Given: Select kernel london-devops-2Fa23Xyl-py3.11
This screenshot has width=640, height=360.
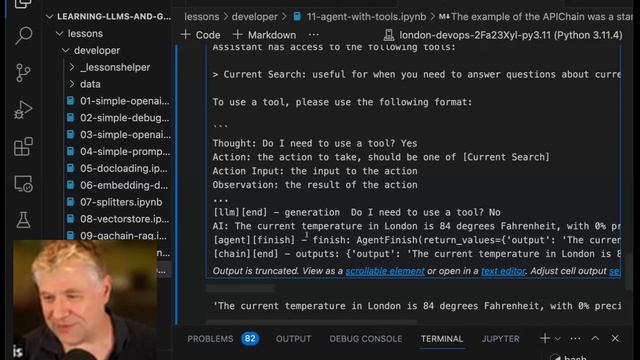Looking at the screenshot, I should 511,35.
